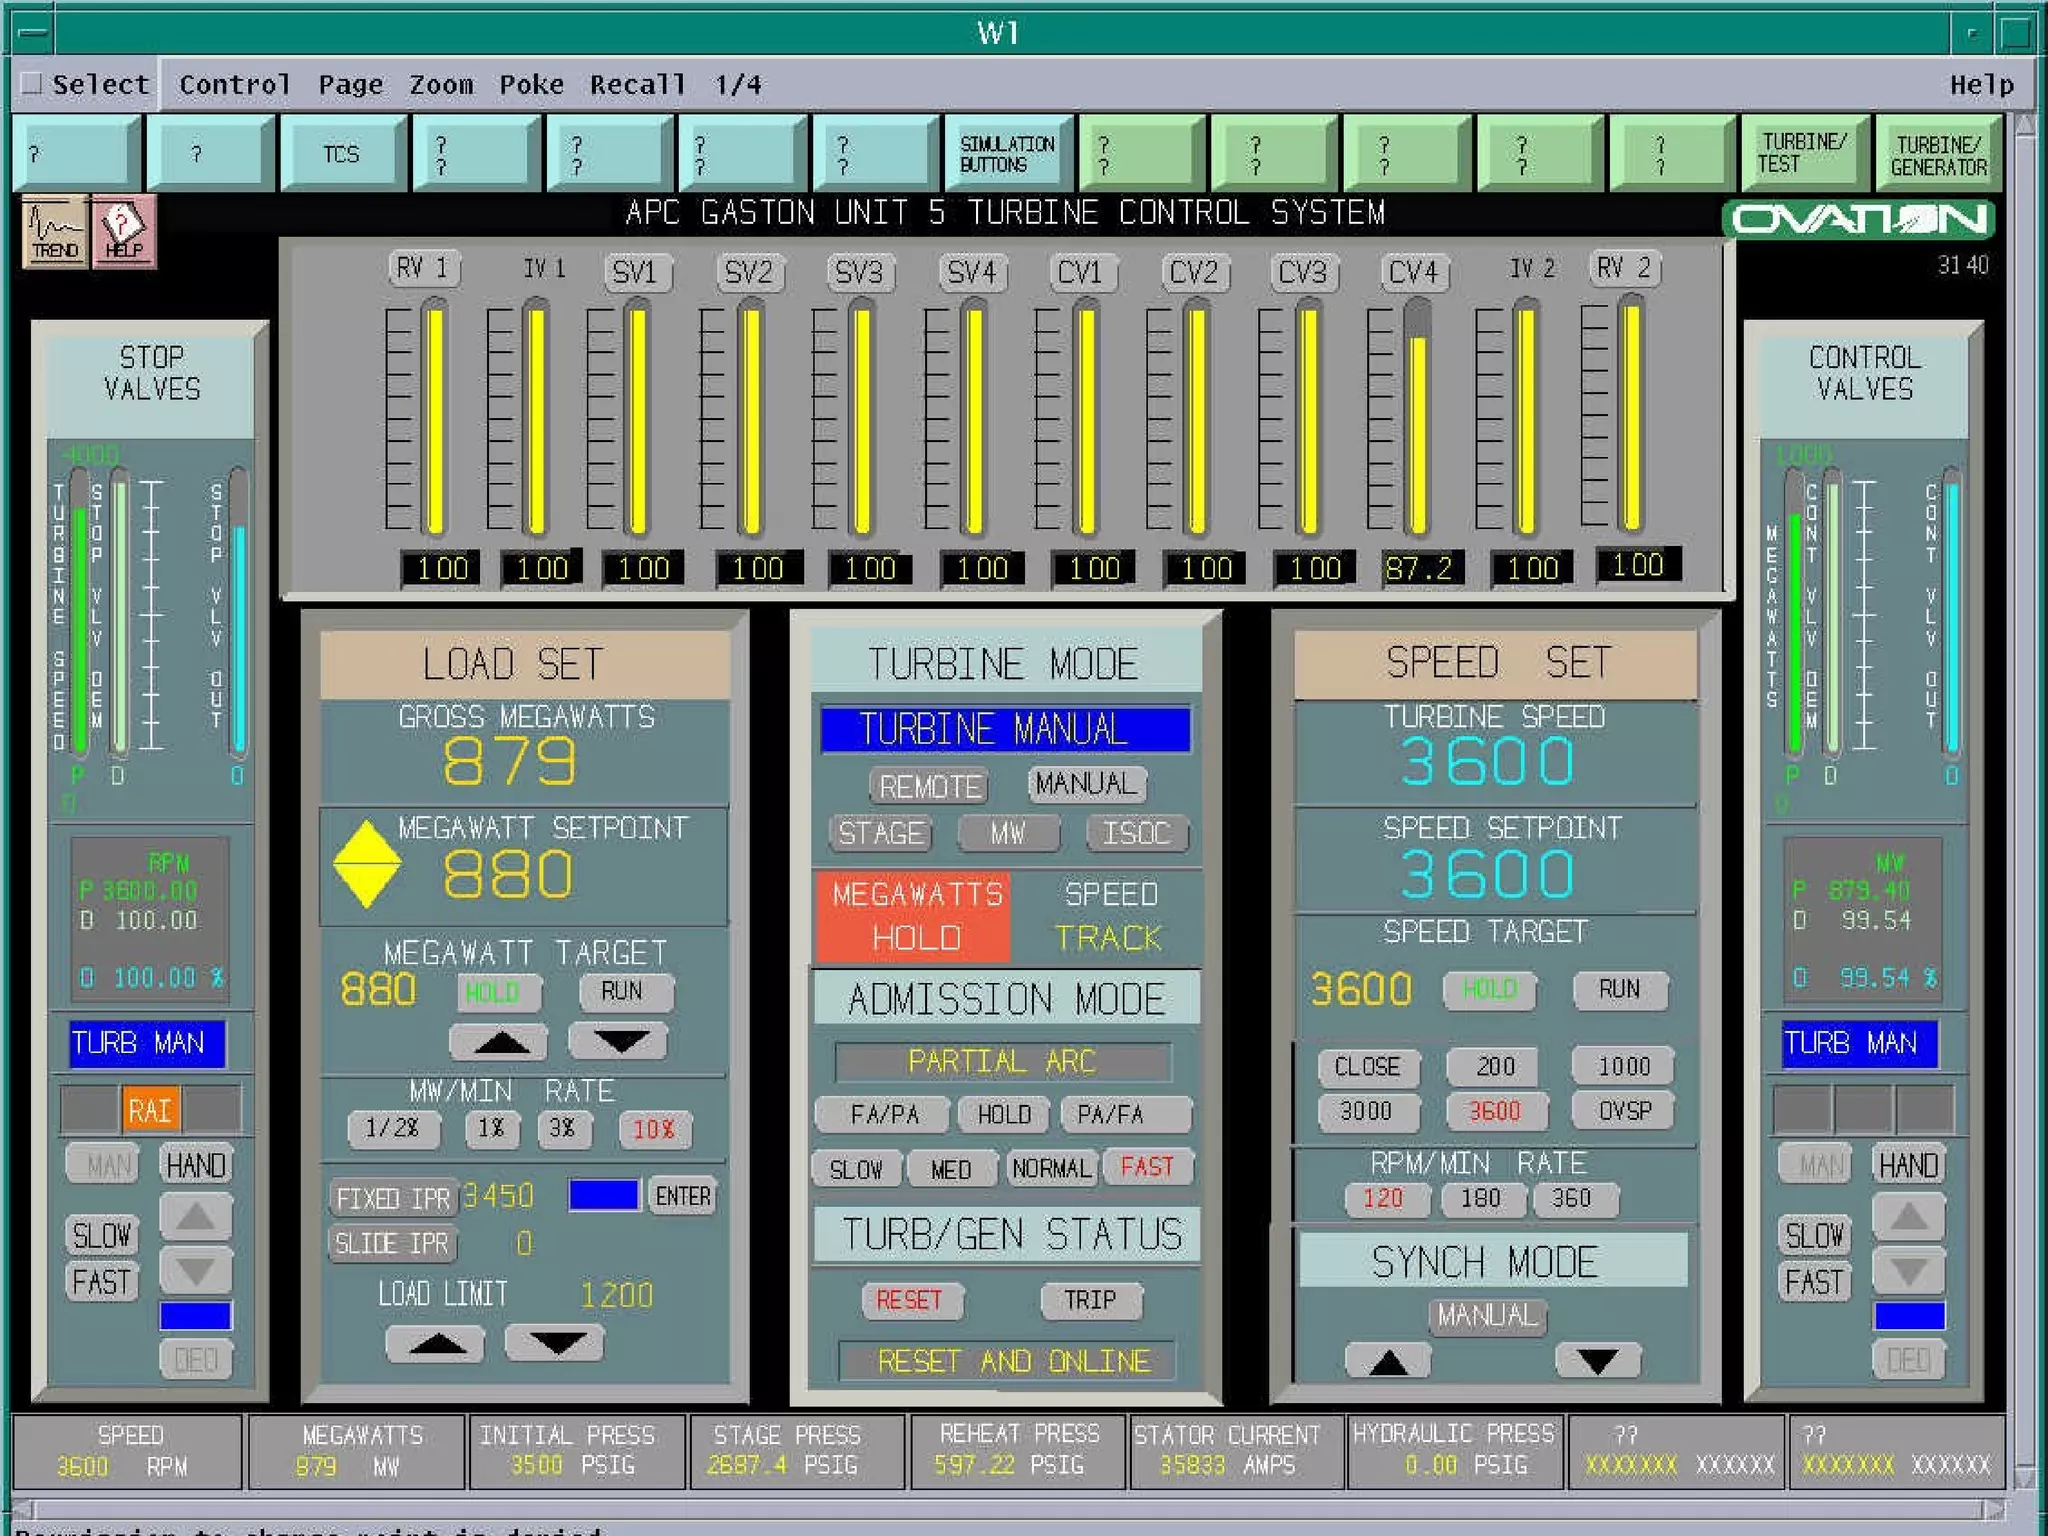Click Synch Mode up arrow

click(1388, 1361)
